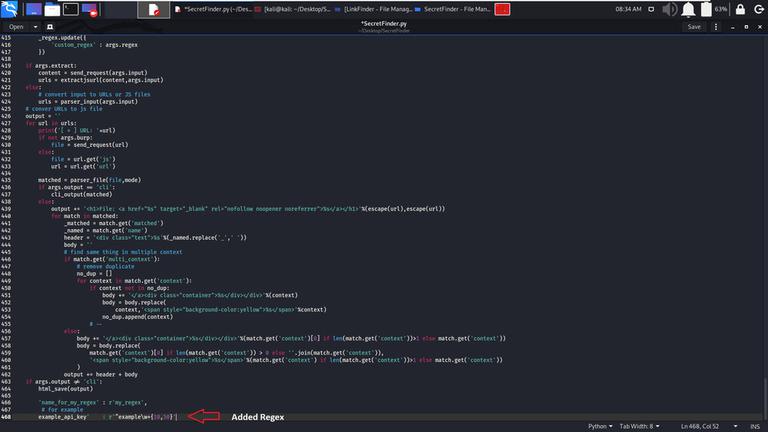This screenshot has width=768, height=432.
Task: Toggle the INS insert mode indicator
Action: point(755,426)
